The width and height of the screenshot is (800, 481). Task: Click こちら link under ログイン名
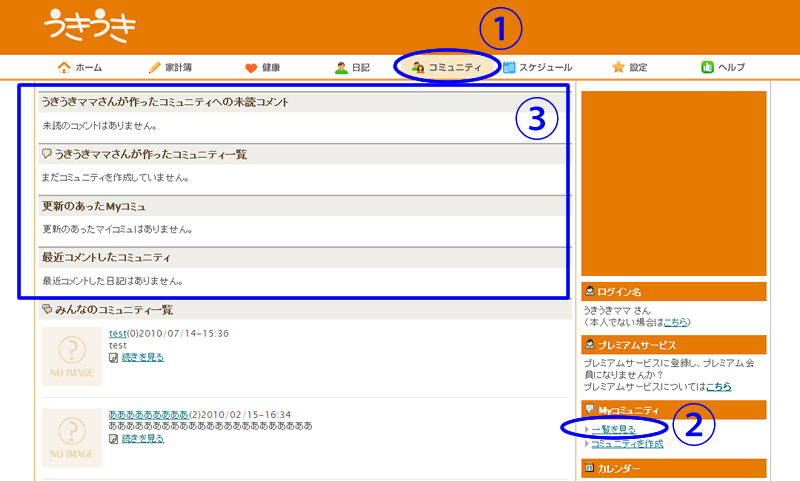pyautogui.click(x=676, y=322)
